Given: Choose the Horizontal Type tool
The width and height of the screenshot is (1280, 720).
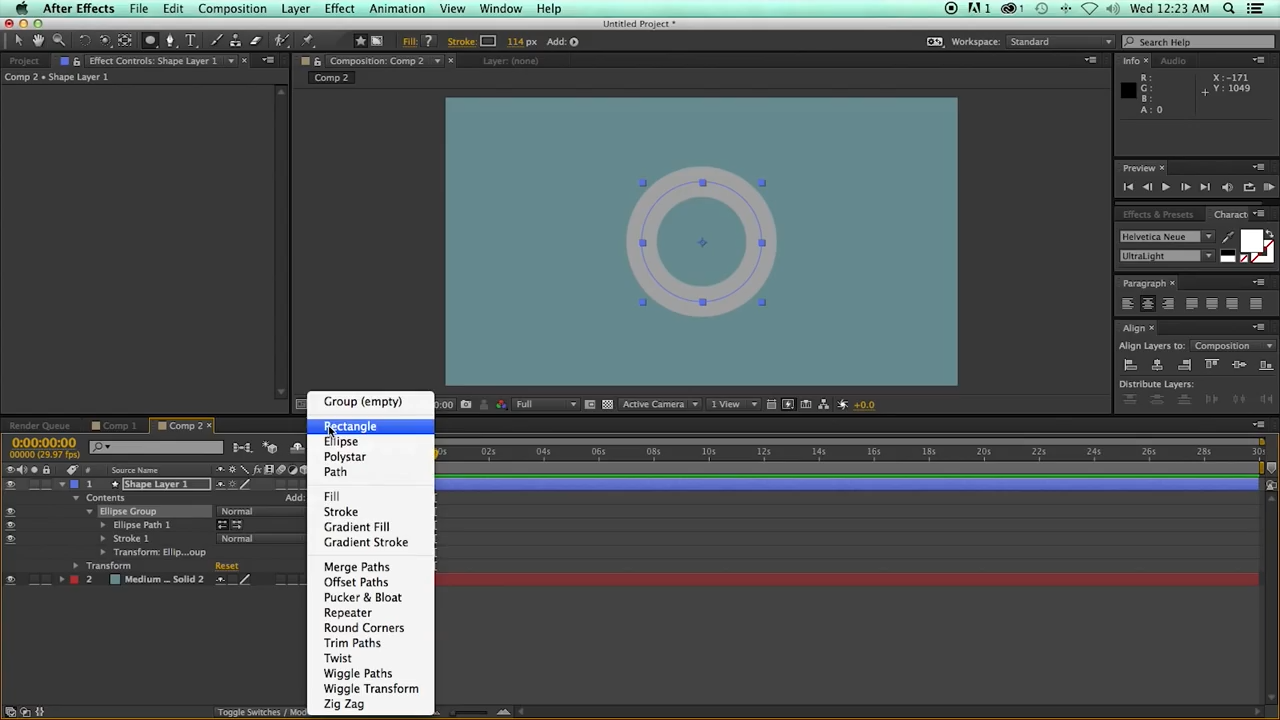Looking at the screenshot, I should click(190, 41).
